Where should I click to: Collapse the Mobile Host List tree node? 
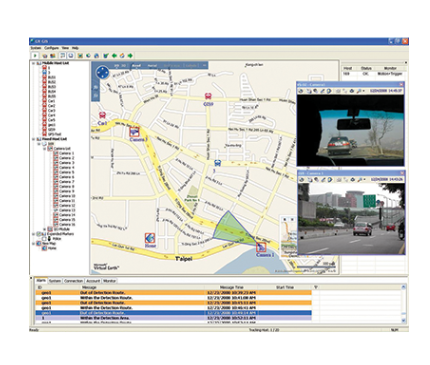33,63
